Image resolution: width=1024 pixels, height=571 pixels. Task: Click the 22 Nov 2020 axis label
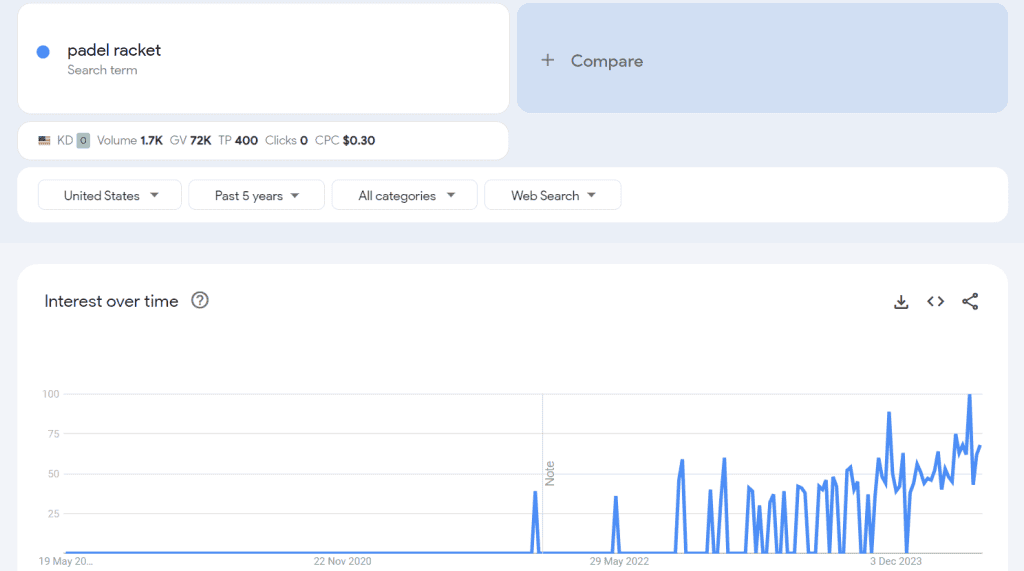click(342, 561)
